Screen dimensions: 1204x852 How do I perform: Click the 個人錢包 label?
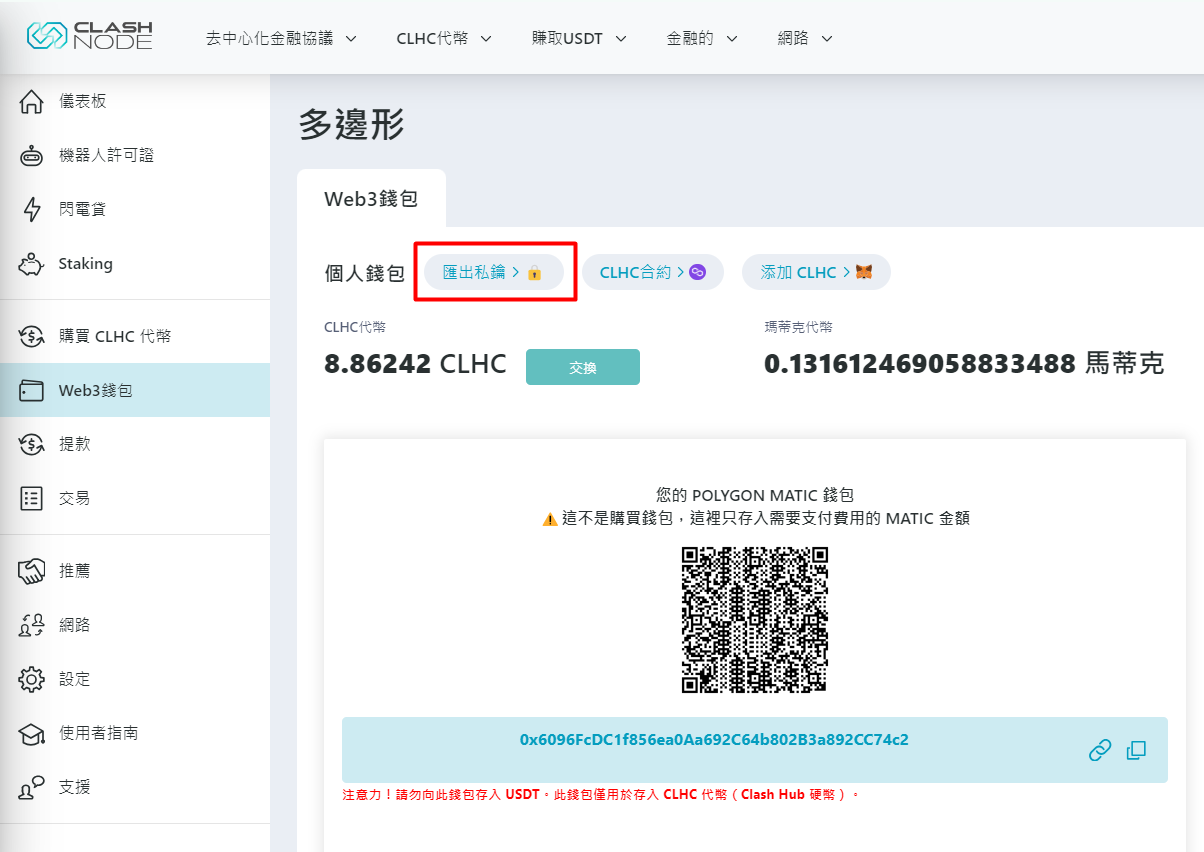[x=364, y=273]
